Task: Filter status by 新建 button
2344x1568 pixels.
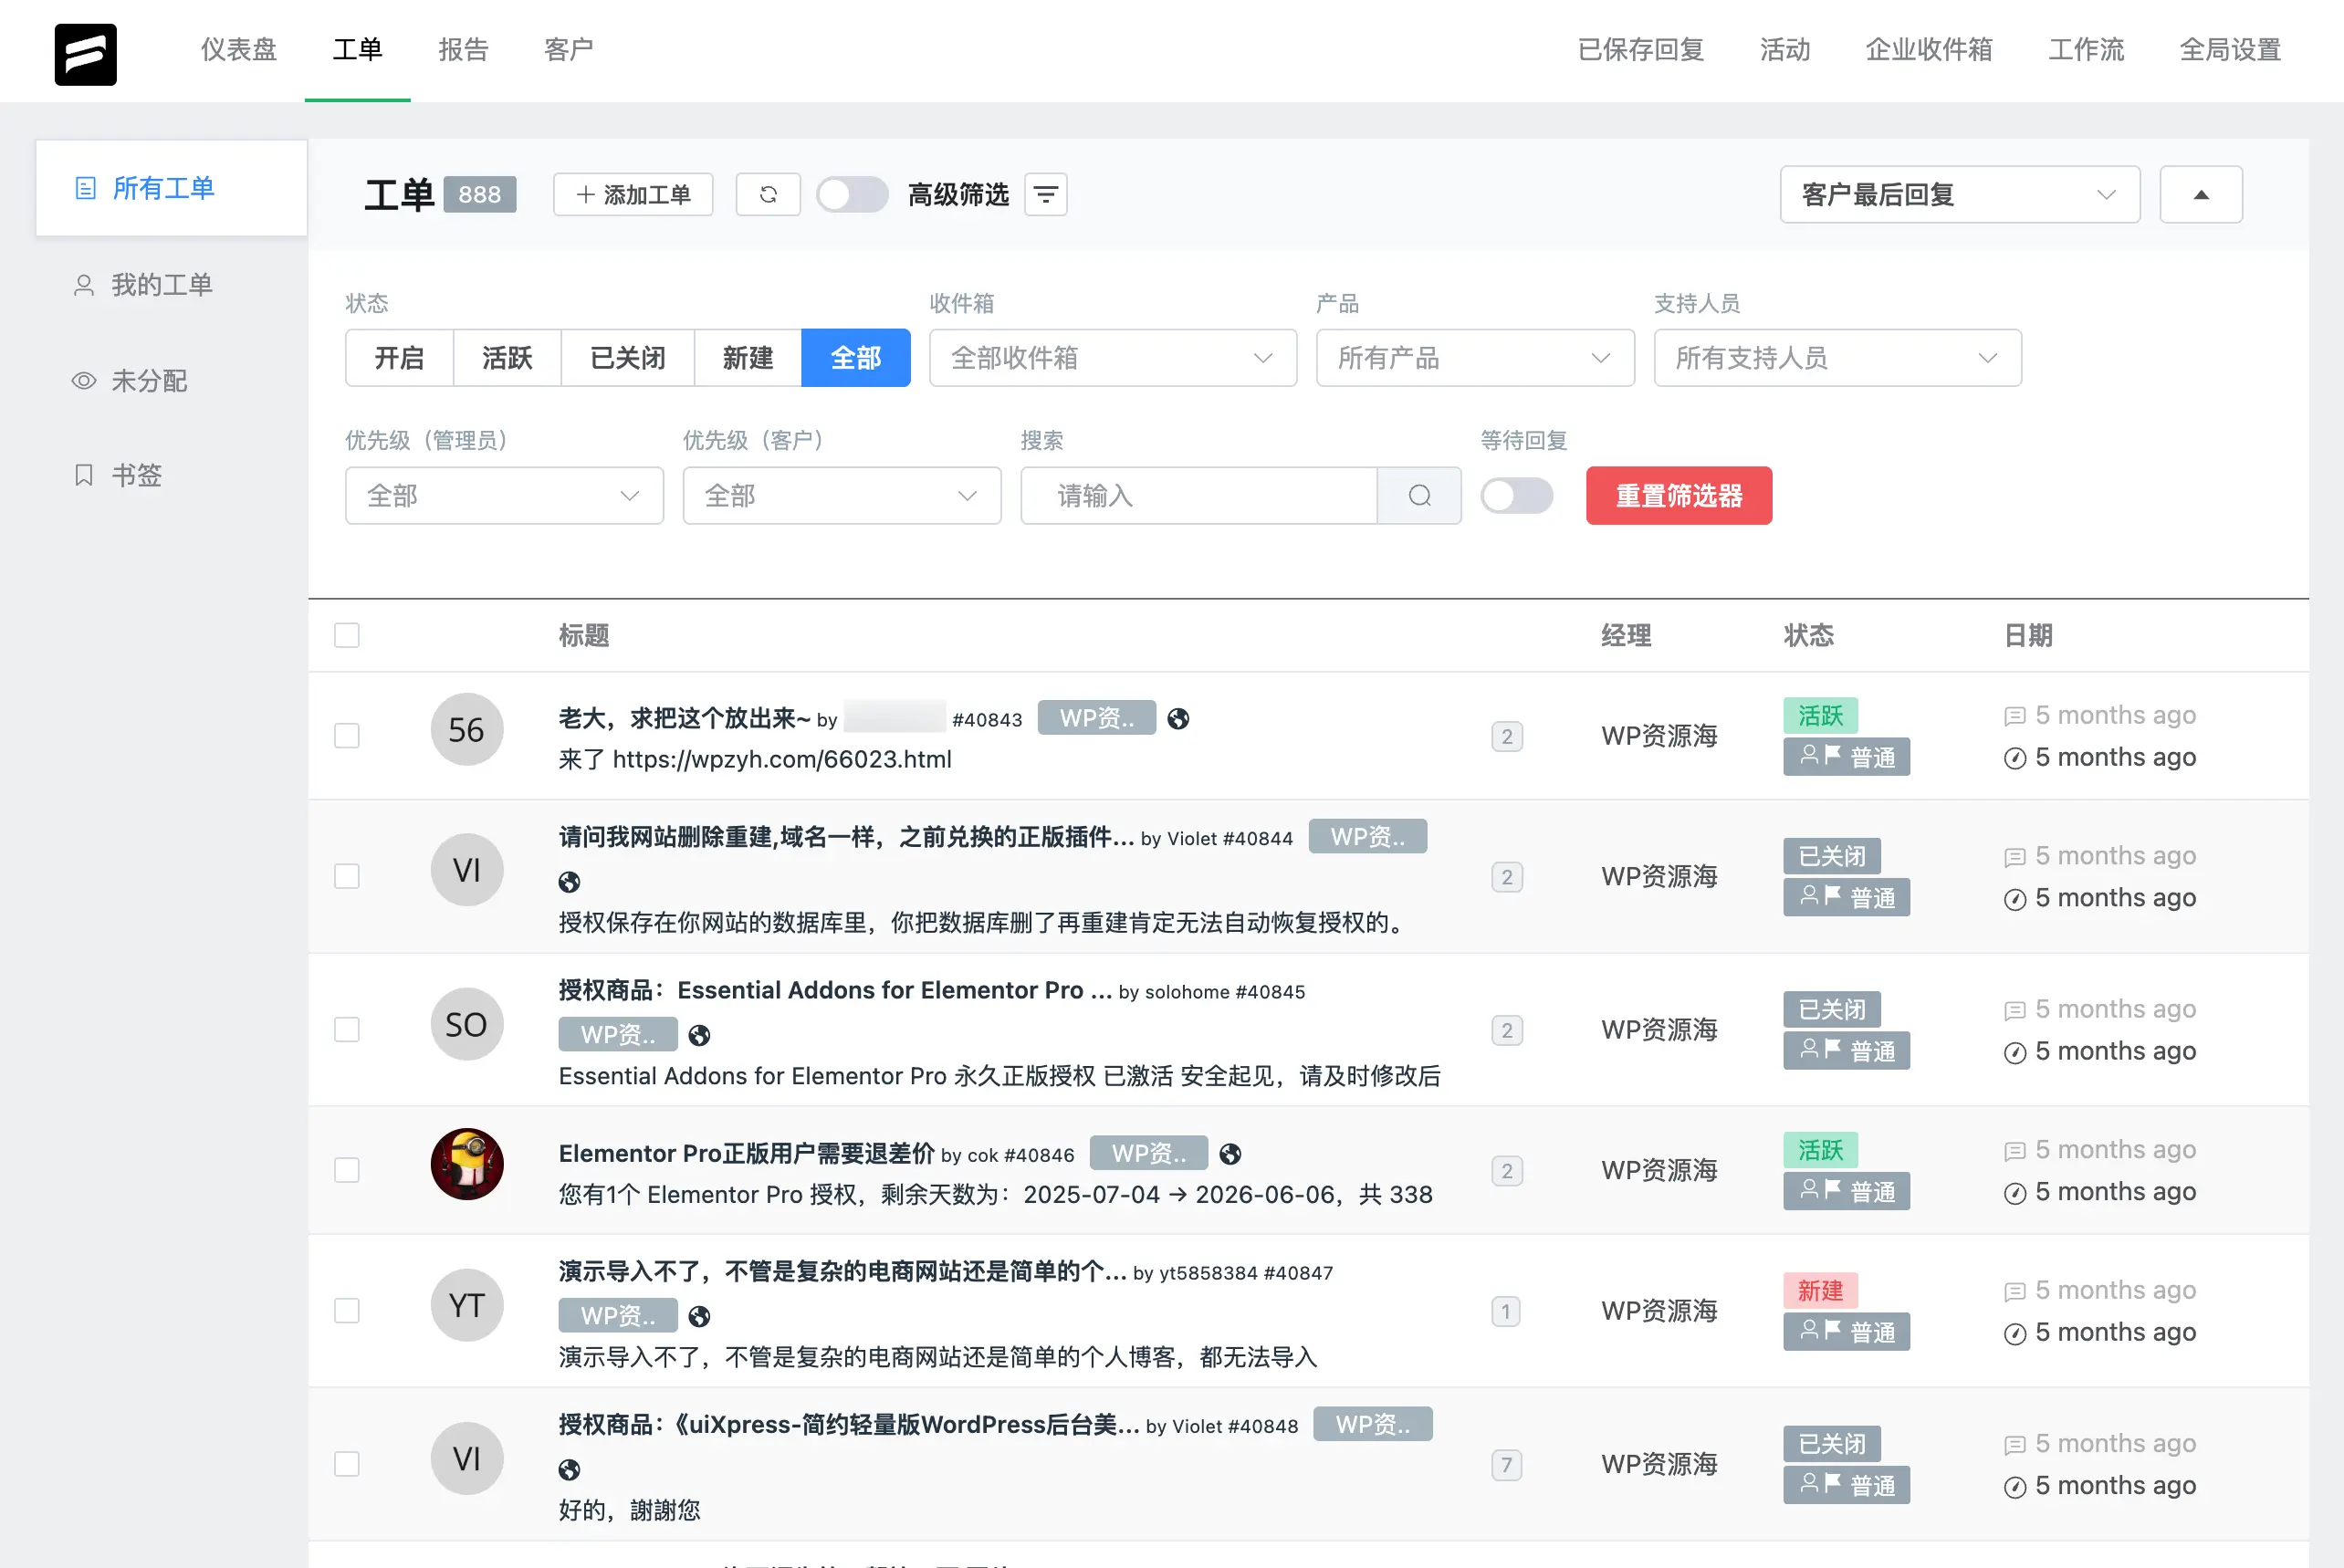Action: [x=748, y=357]
